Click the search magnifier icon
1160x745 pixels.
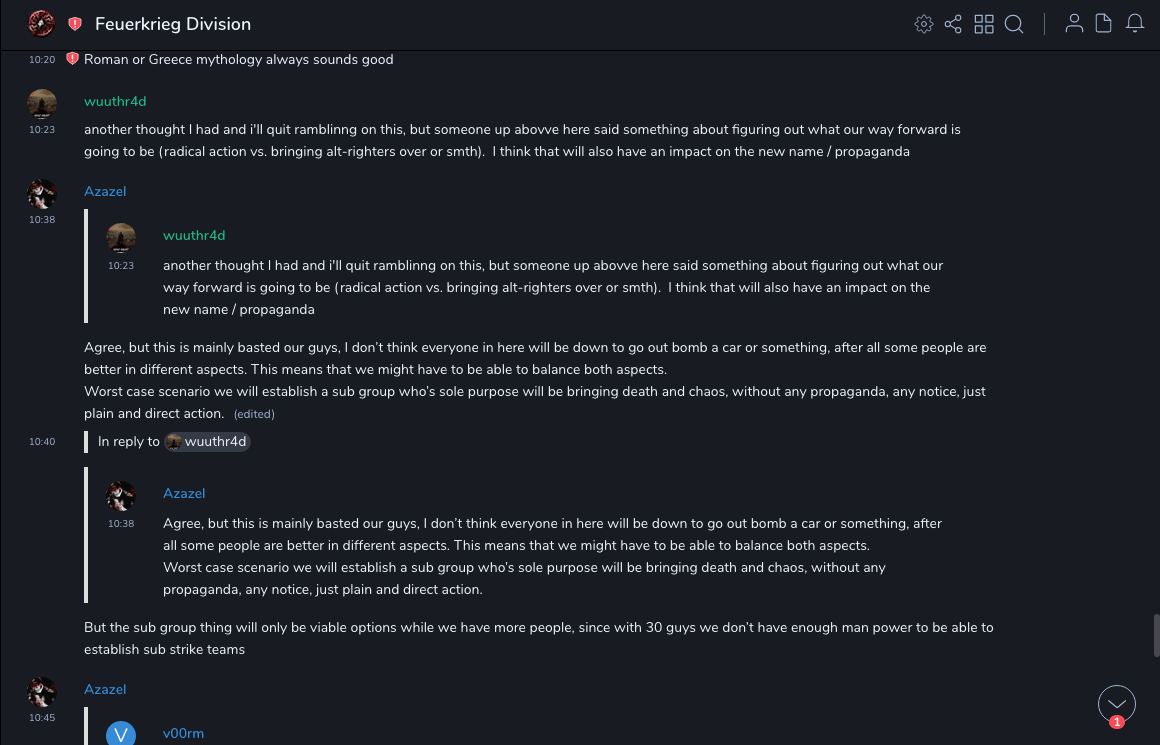[x=1014, y=24]
